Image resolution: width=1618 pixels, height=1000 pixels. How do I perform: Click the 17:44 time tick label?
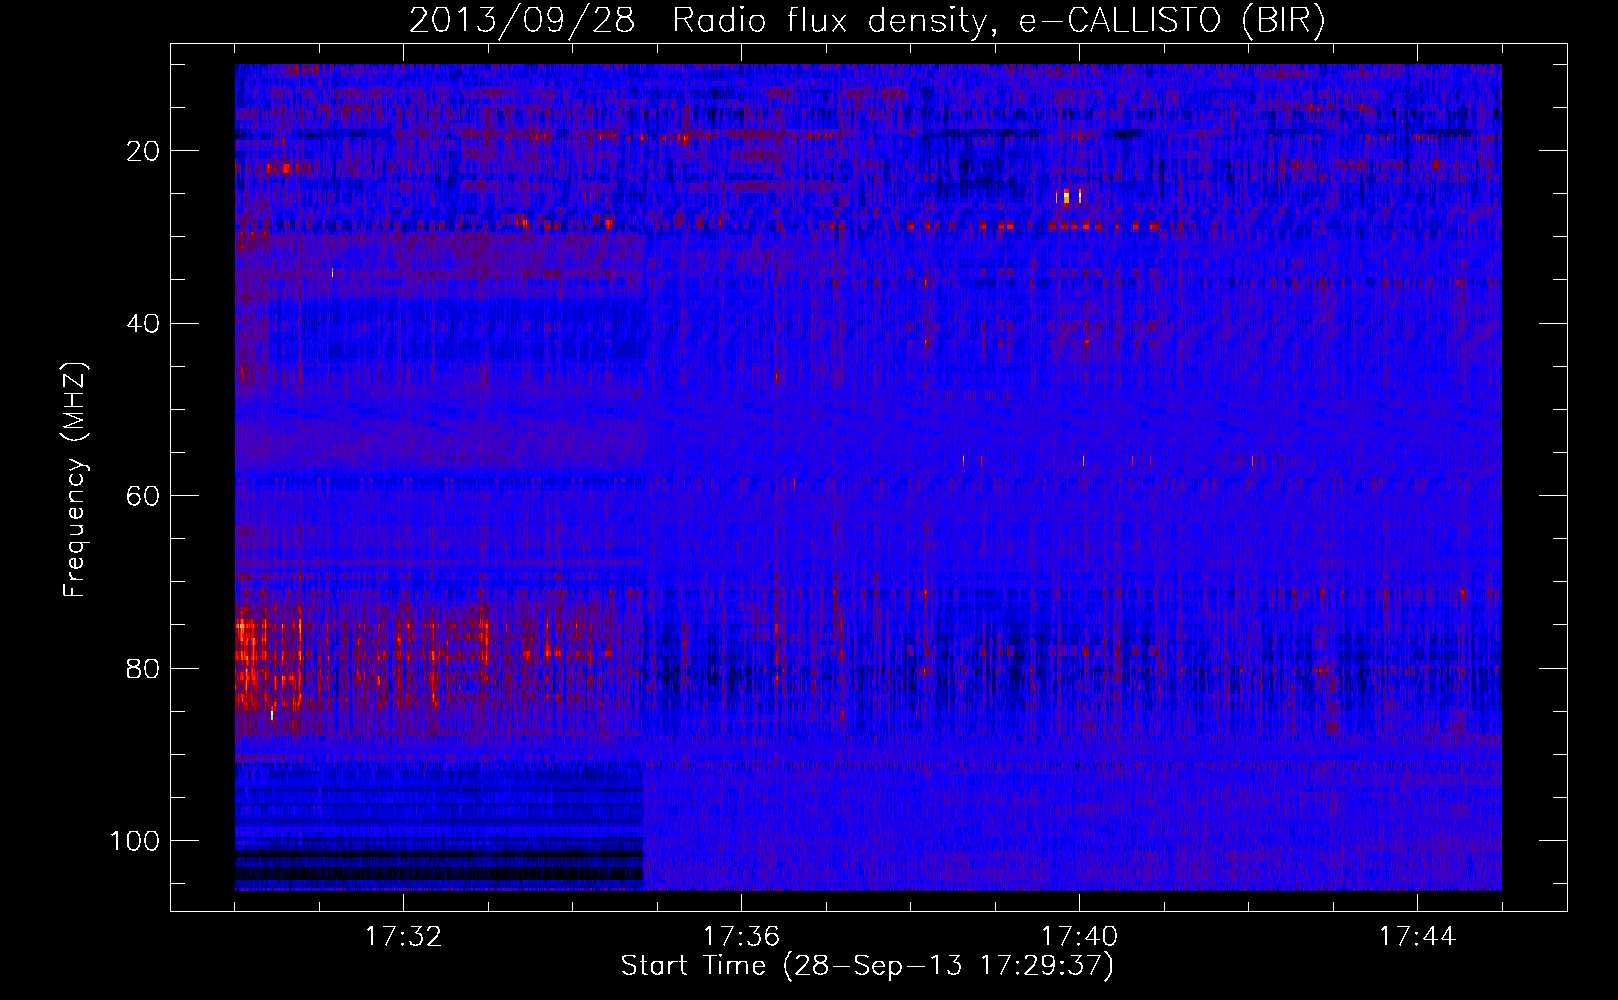coord(1417,937)
